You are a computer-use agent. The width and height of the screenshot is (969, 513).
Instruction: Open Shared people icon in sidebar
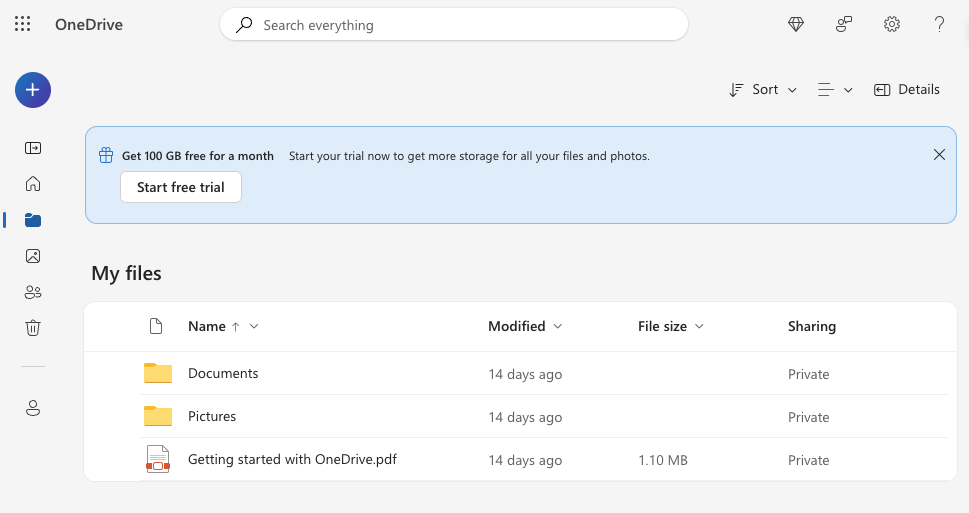coord(33,292)
